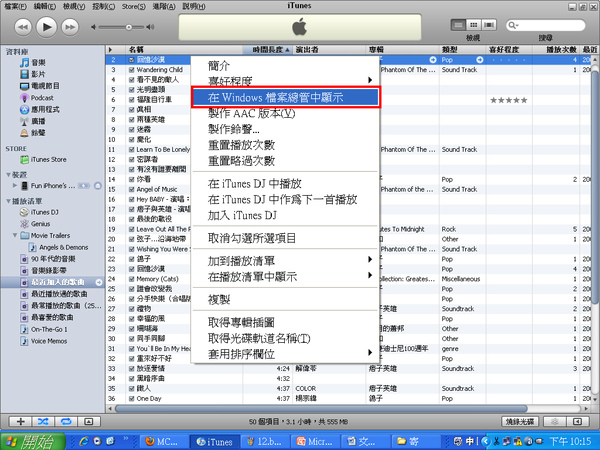Click the horizontal scrollbar of song list
This screenshot has width=600, height=450.
point(321,409)
